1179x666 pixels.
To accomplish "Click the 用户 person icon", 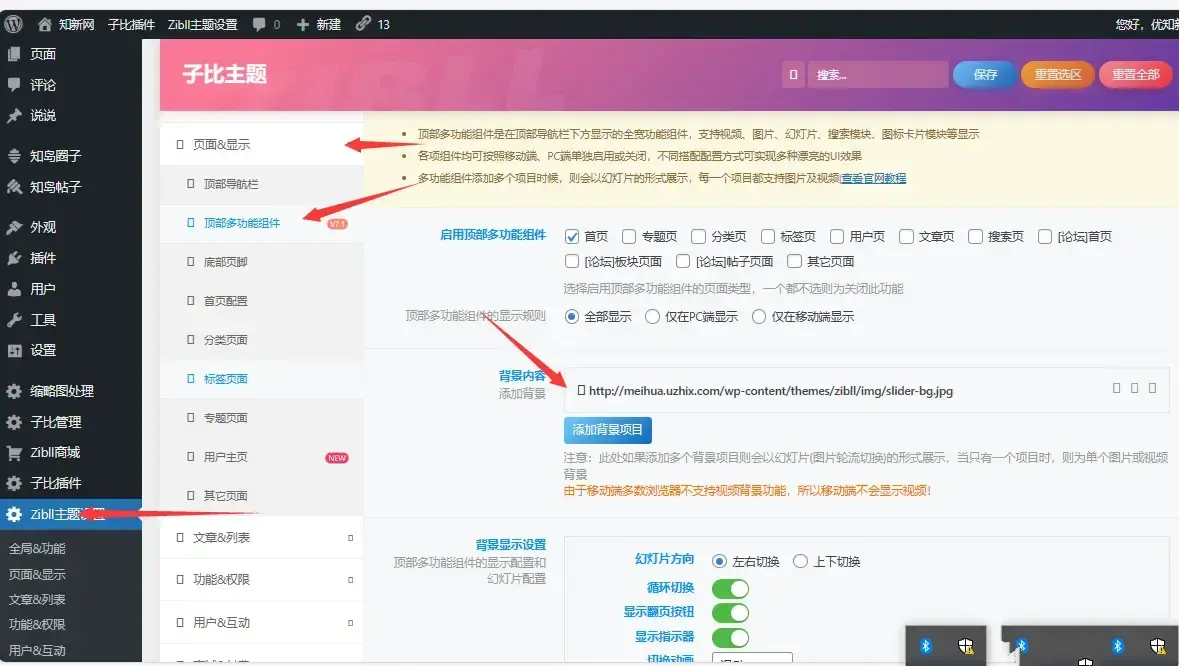I will pos(14,289).
